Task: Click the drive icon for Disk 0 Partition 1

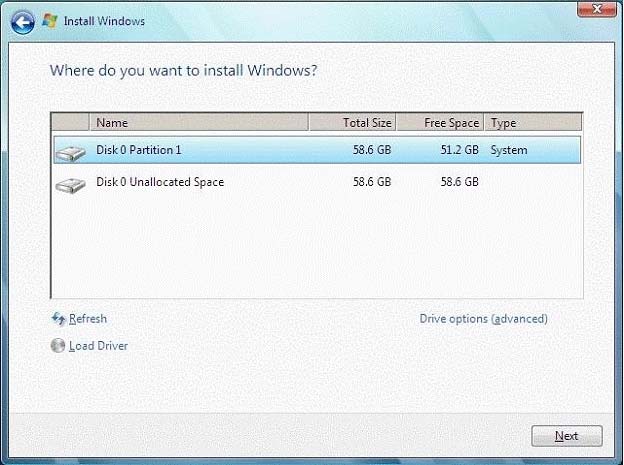Action: tap(70, 153)
